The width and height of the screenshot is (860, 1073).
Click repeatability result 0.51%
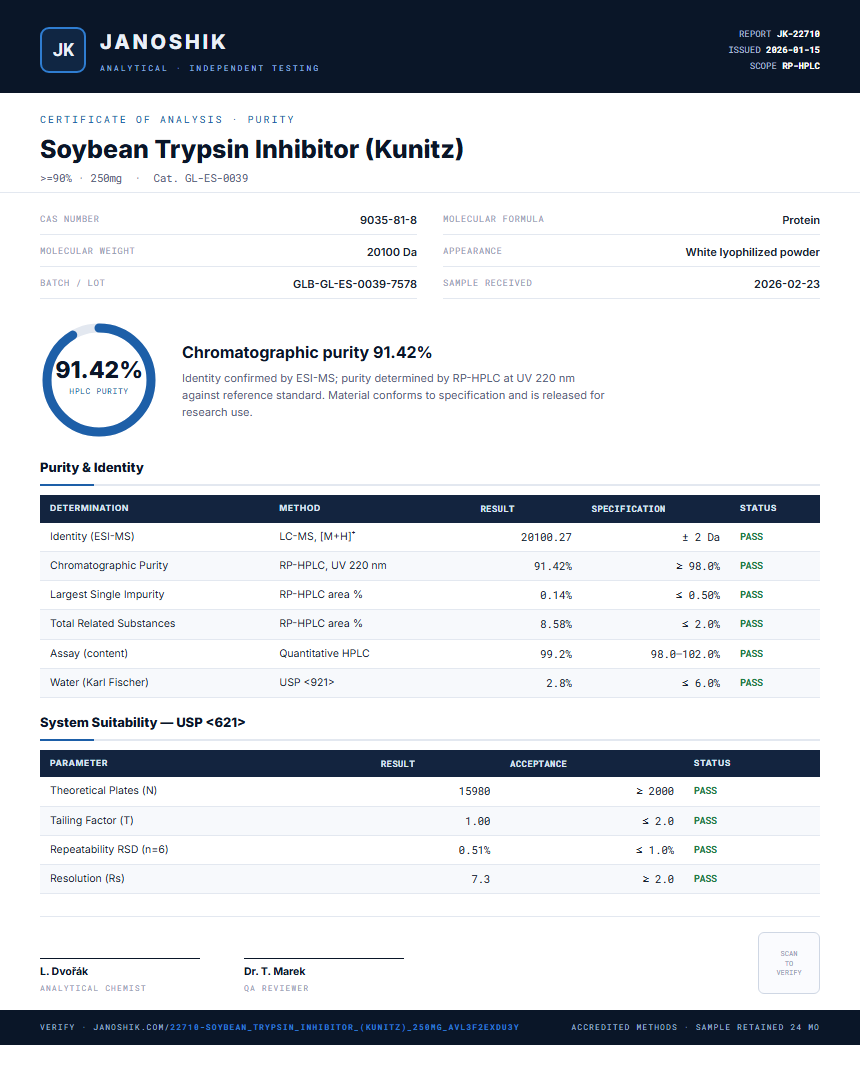[x=474, y=850]
